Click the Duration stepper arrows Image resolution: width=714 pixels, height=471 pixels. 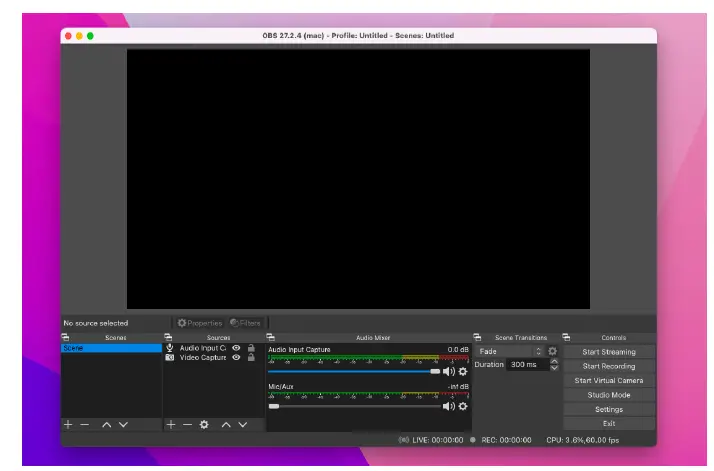pos(554,365)
